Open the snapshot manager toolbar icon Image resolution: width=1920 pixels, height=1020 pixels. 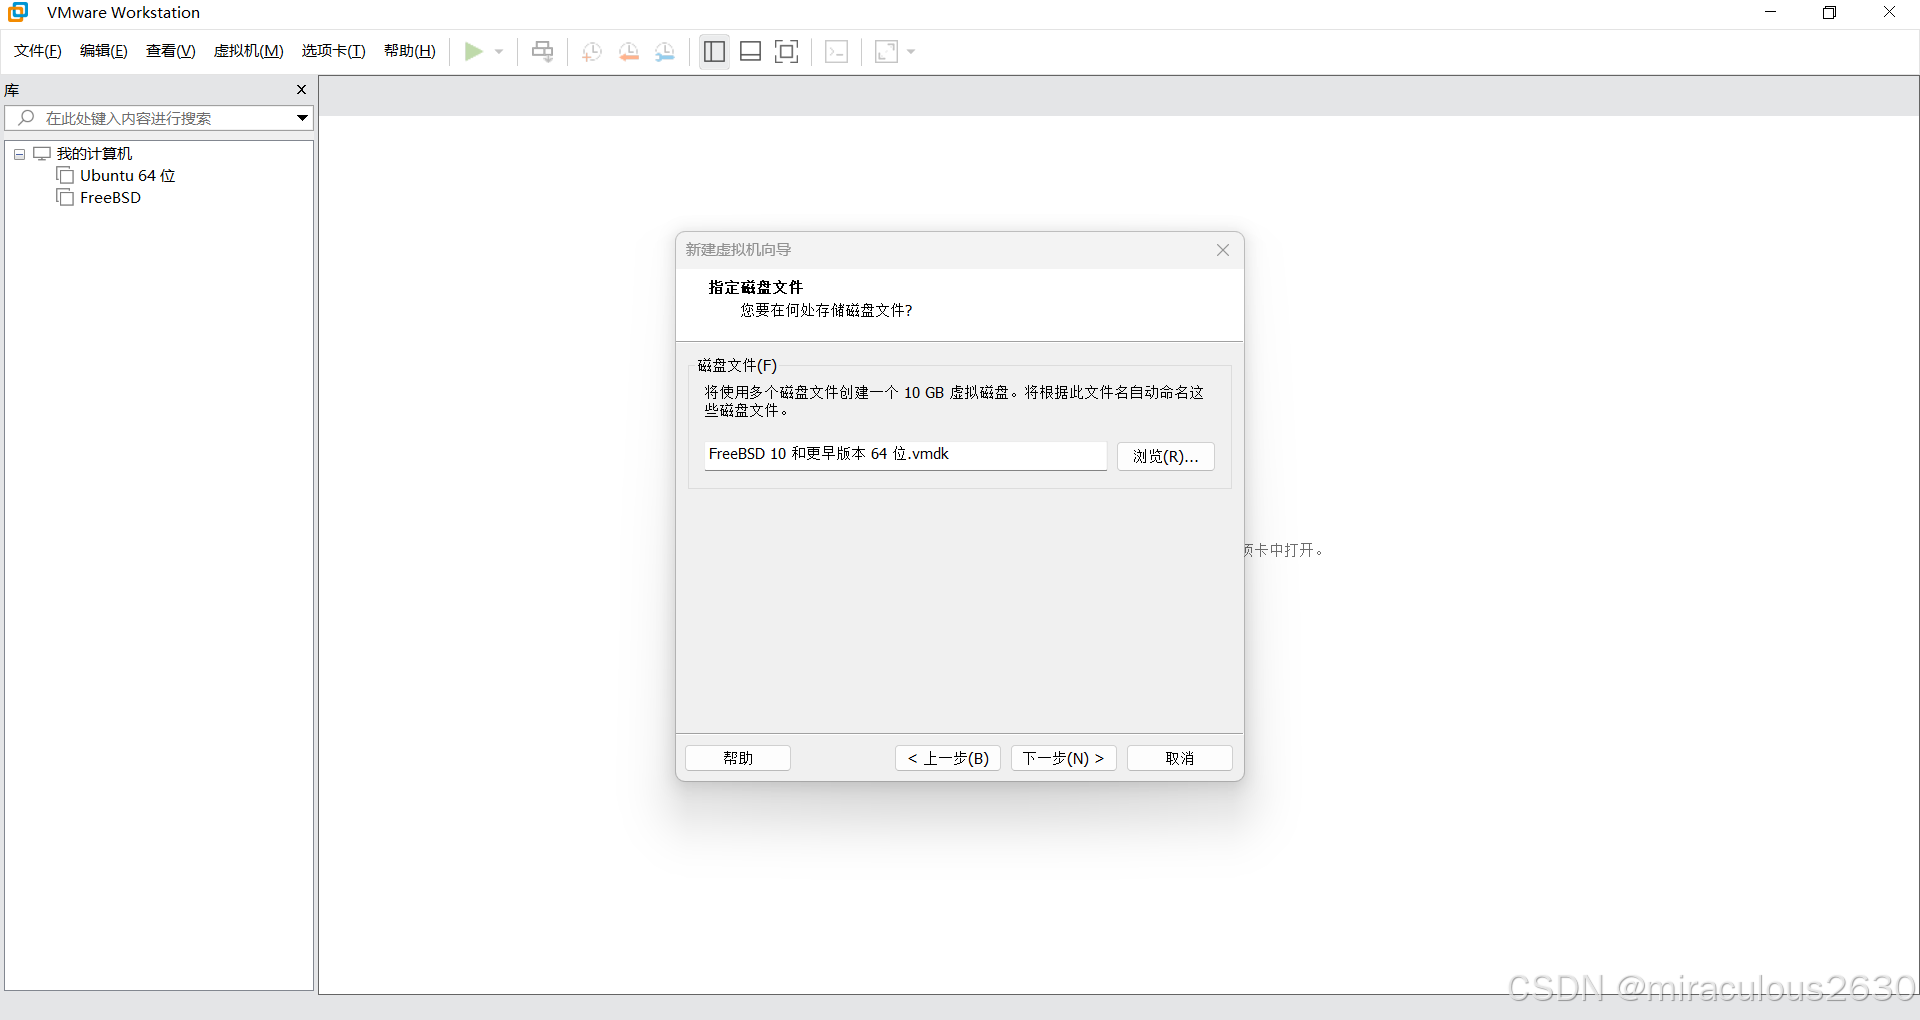[x=665, y=51]
